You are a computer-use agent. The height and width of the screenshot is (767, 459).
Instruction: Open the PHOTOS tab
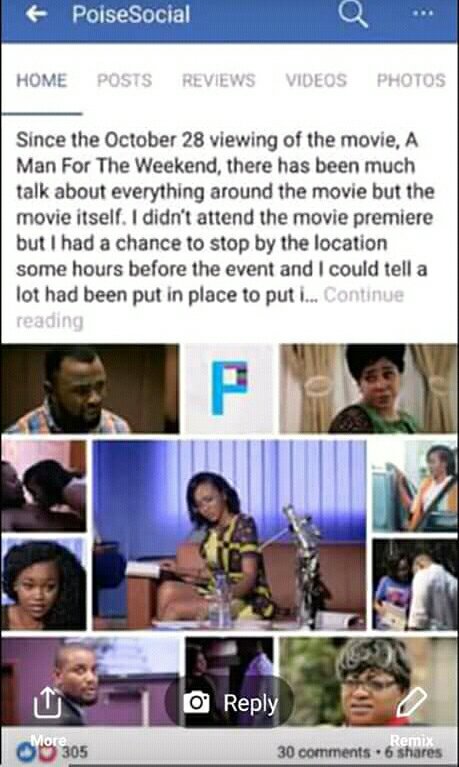point(411,80)
